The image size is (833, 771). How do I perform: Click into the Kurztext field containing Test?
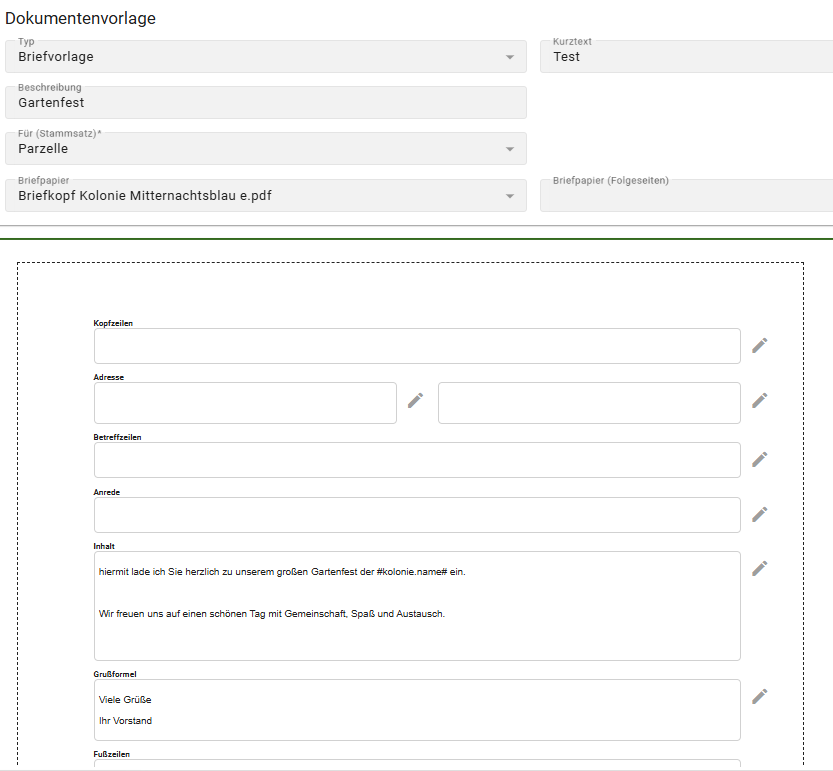(x=686, y=57)
